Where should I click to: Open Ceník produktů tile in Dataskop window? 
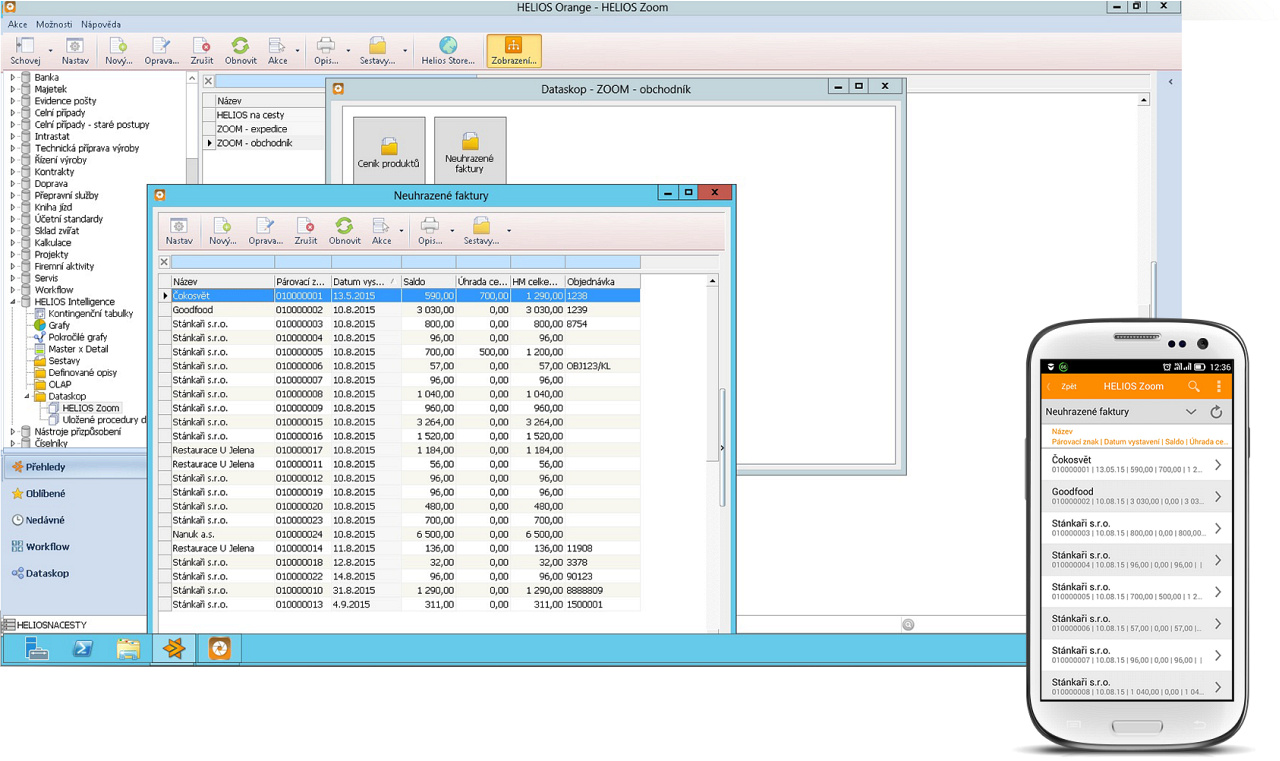tap(389, 150)
